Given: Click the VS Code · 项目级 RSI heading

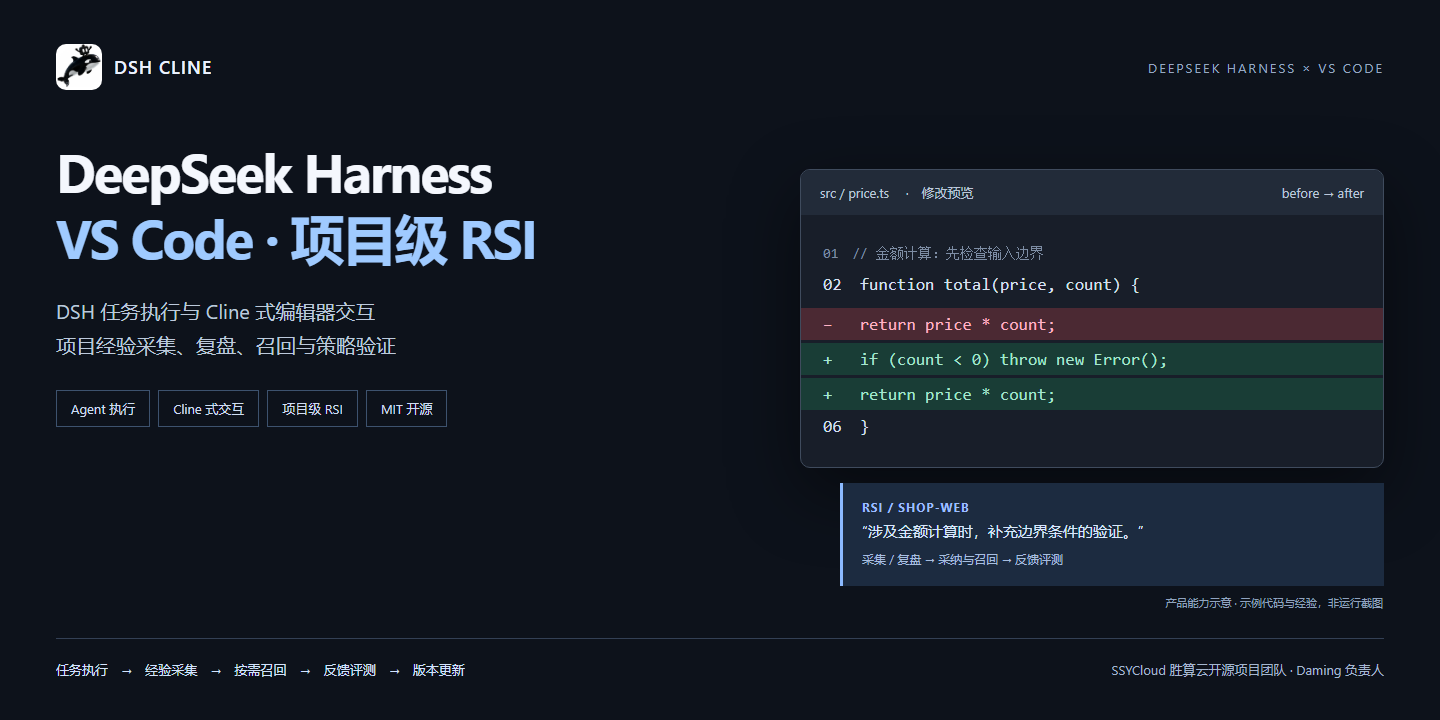Looking at the screenshot, I should point(296,242).
